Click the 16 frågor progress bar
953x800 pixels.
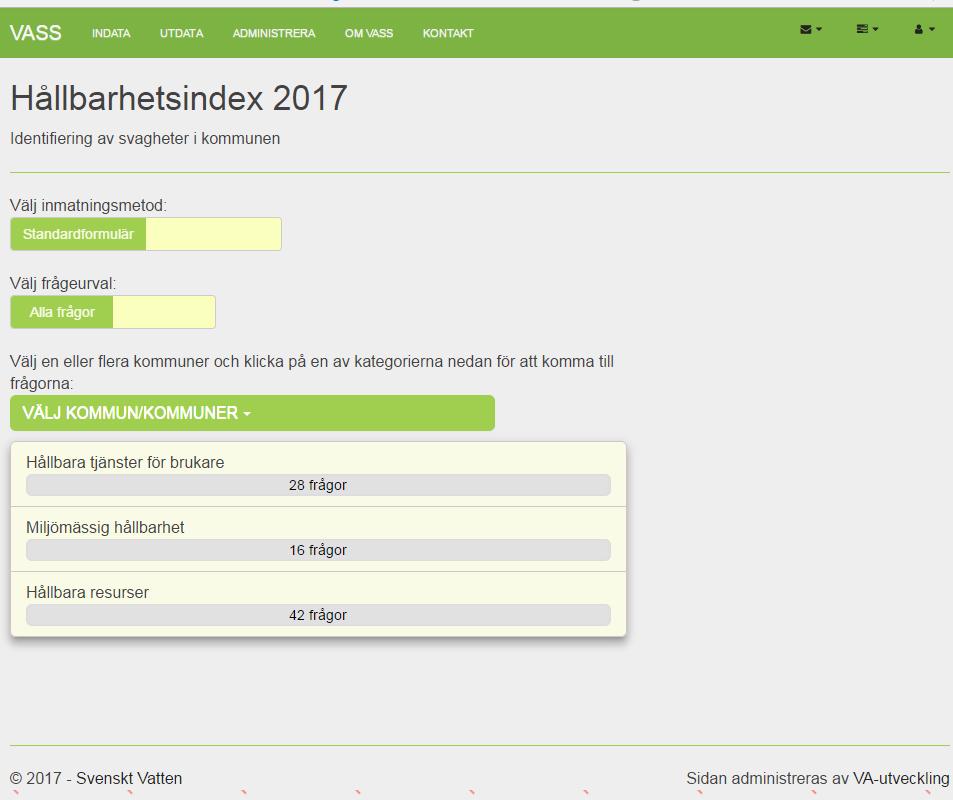318,550
